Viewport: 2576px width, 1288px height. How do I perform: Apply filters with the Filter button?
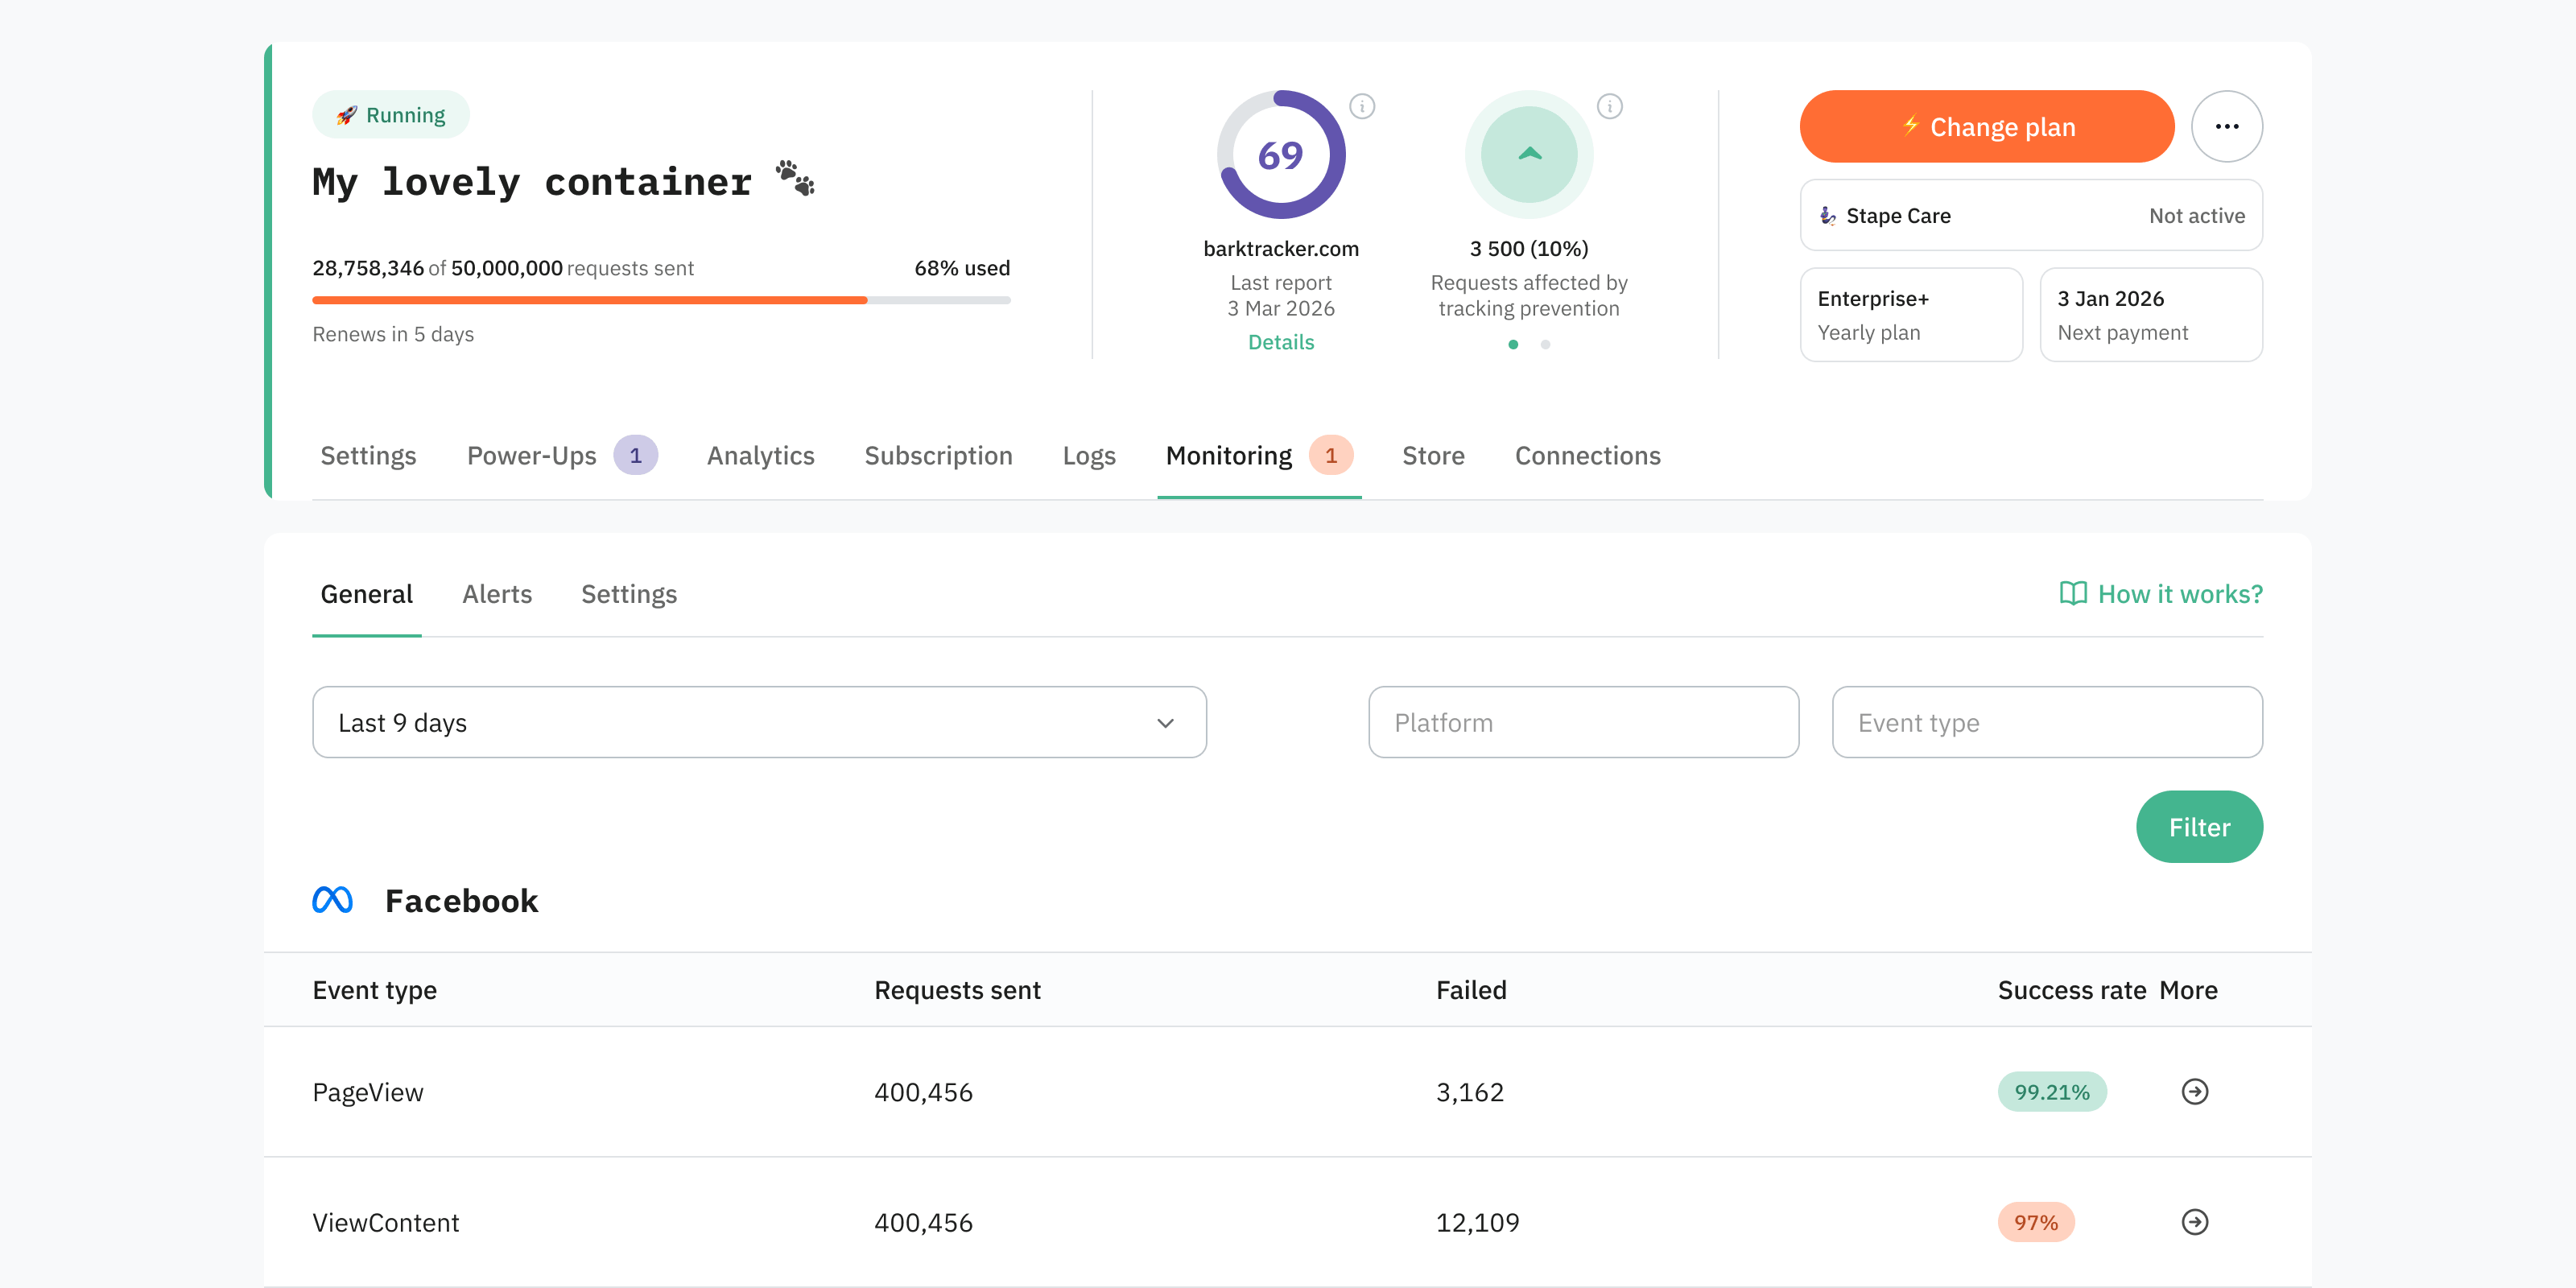tap(2198, 827)
